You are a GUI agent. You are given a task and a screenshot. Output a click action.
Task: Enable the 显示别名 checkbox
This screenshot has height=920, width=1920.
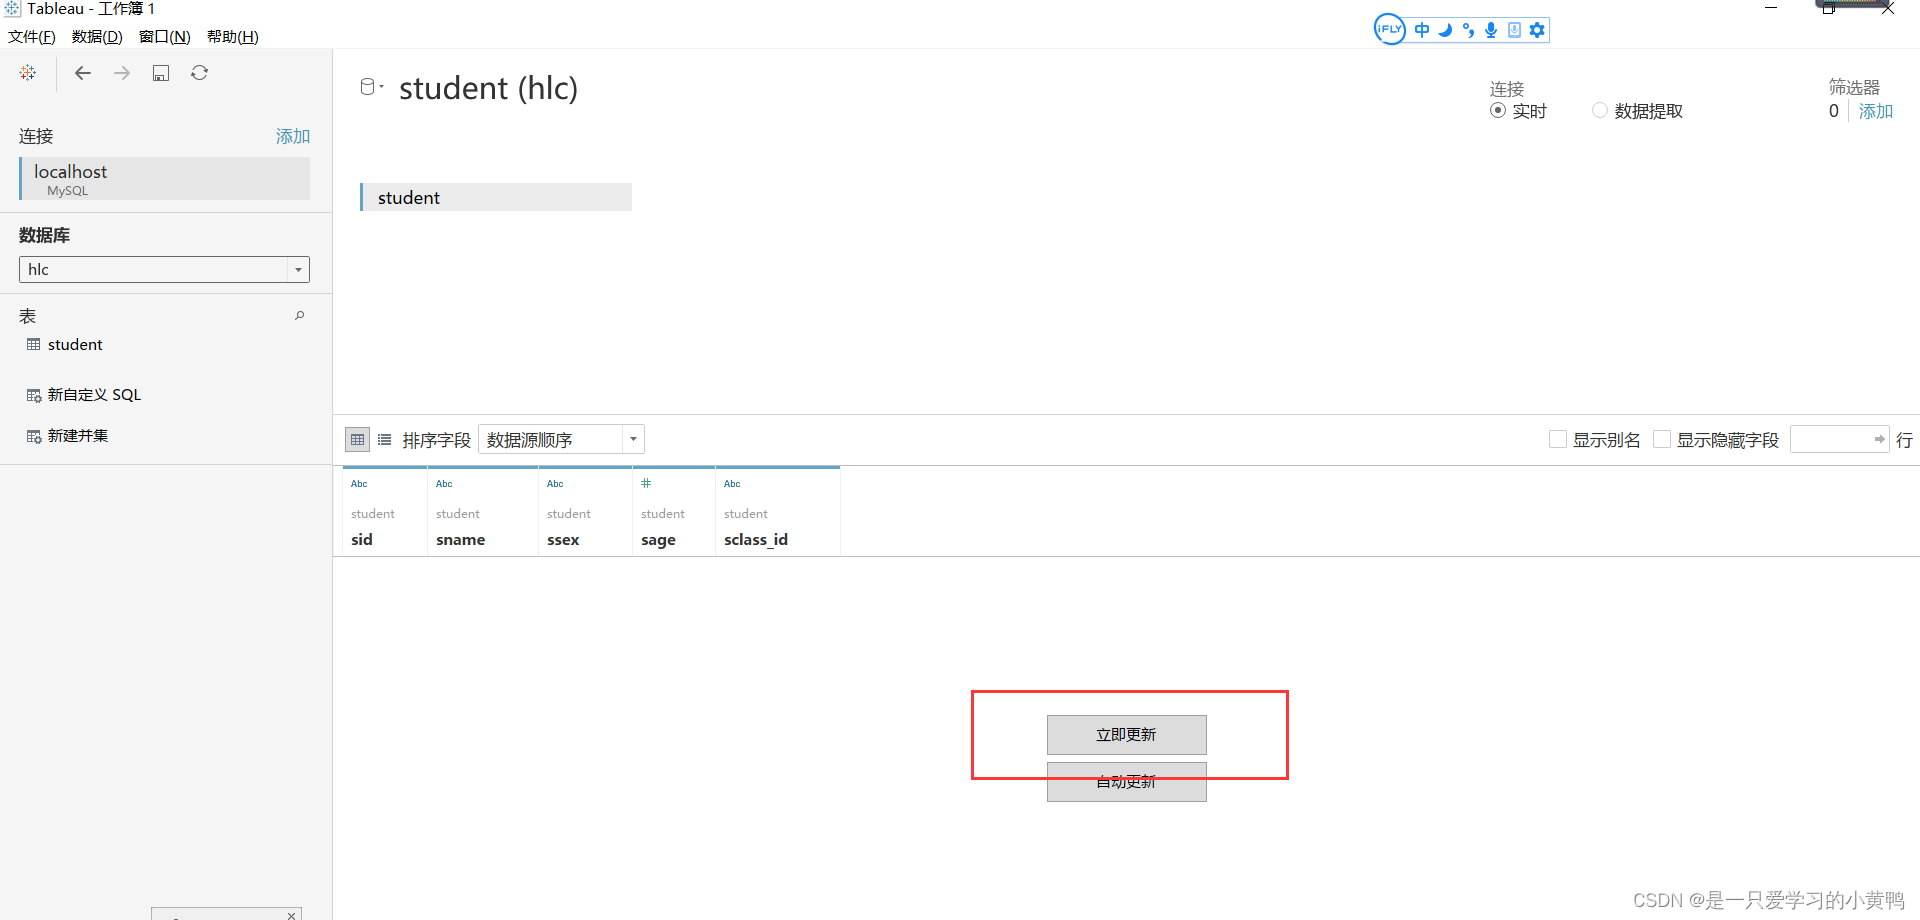(x=1557, y=438)
